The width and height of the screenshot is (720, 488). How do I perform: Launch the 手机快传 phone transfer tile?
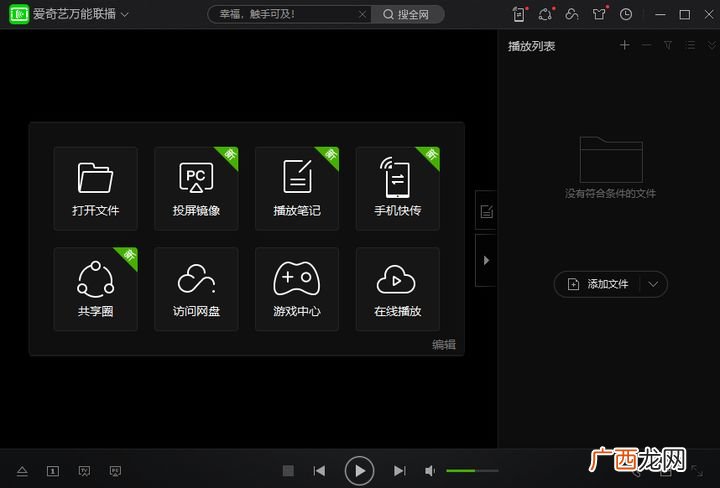pos(398,189)
